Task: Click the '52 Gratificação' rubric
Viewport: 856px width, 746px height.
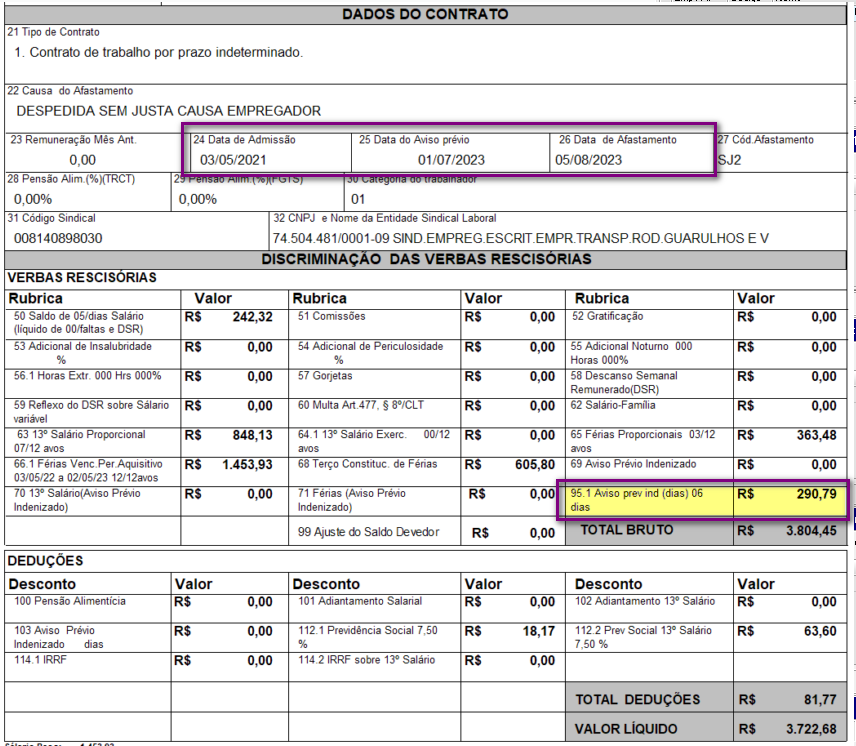Action: (608, 316)
